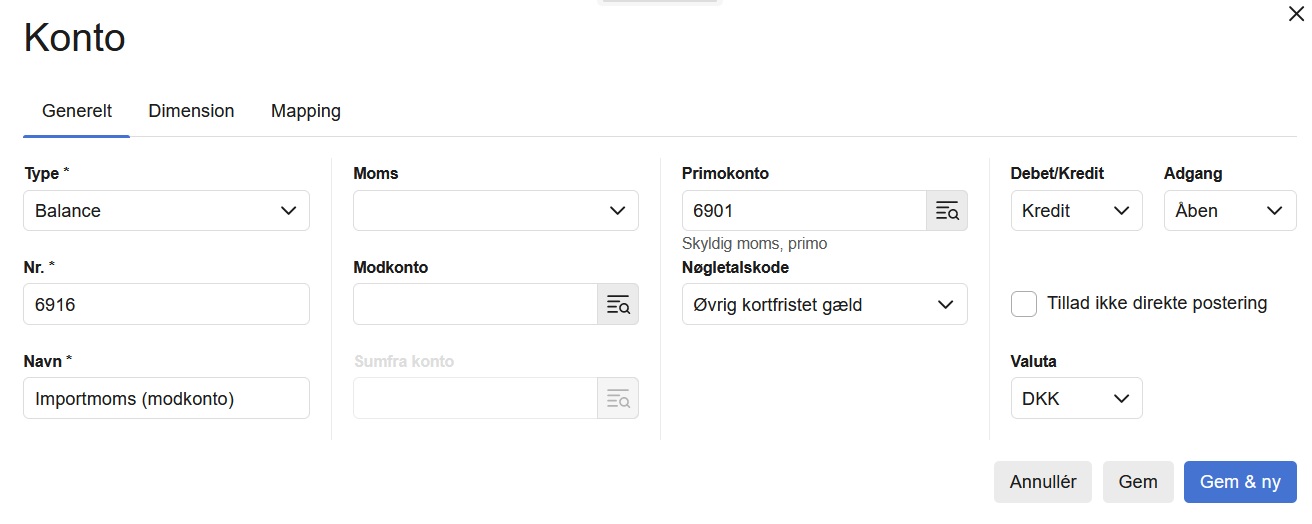Click the Annullér button
The width and height of the screenshot is (1312, 524).
(1043, 482)
